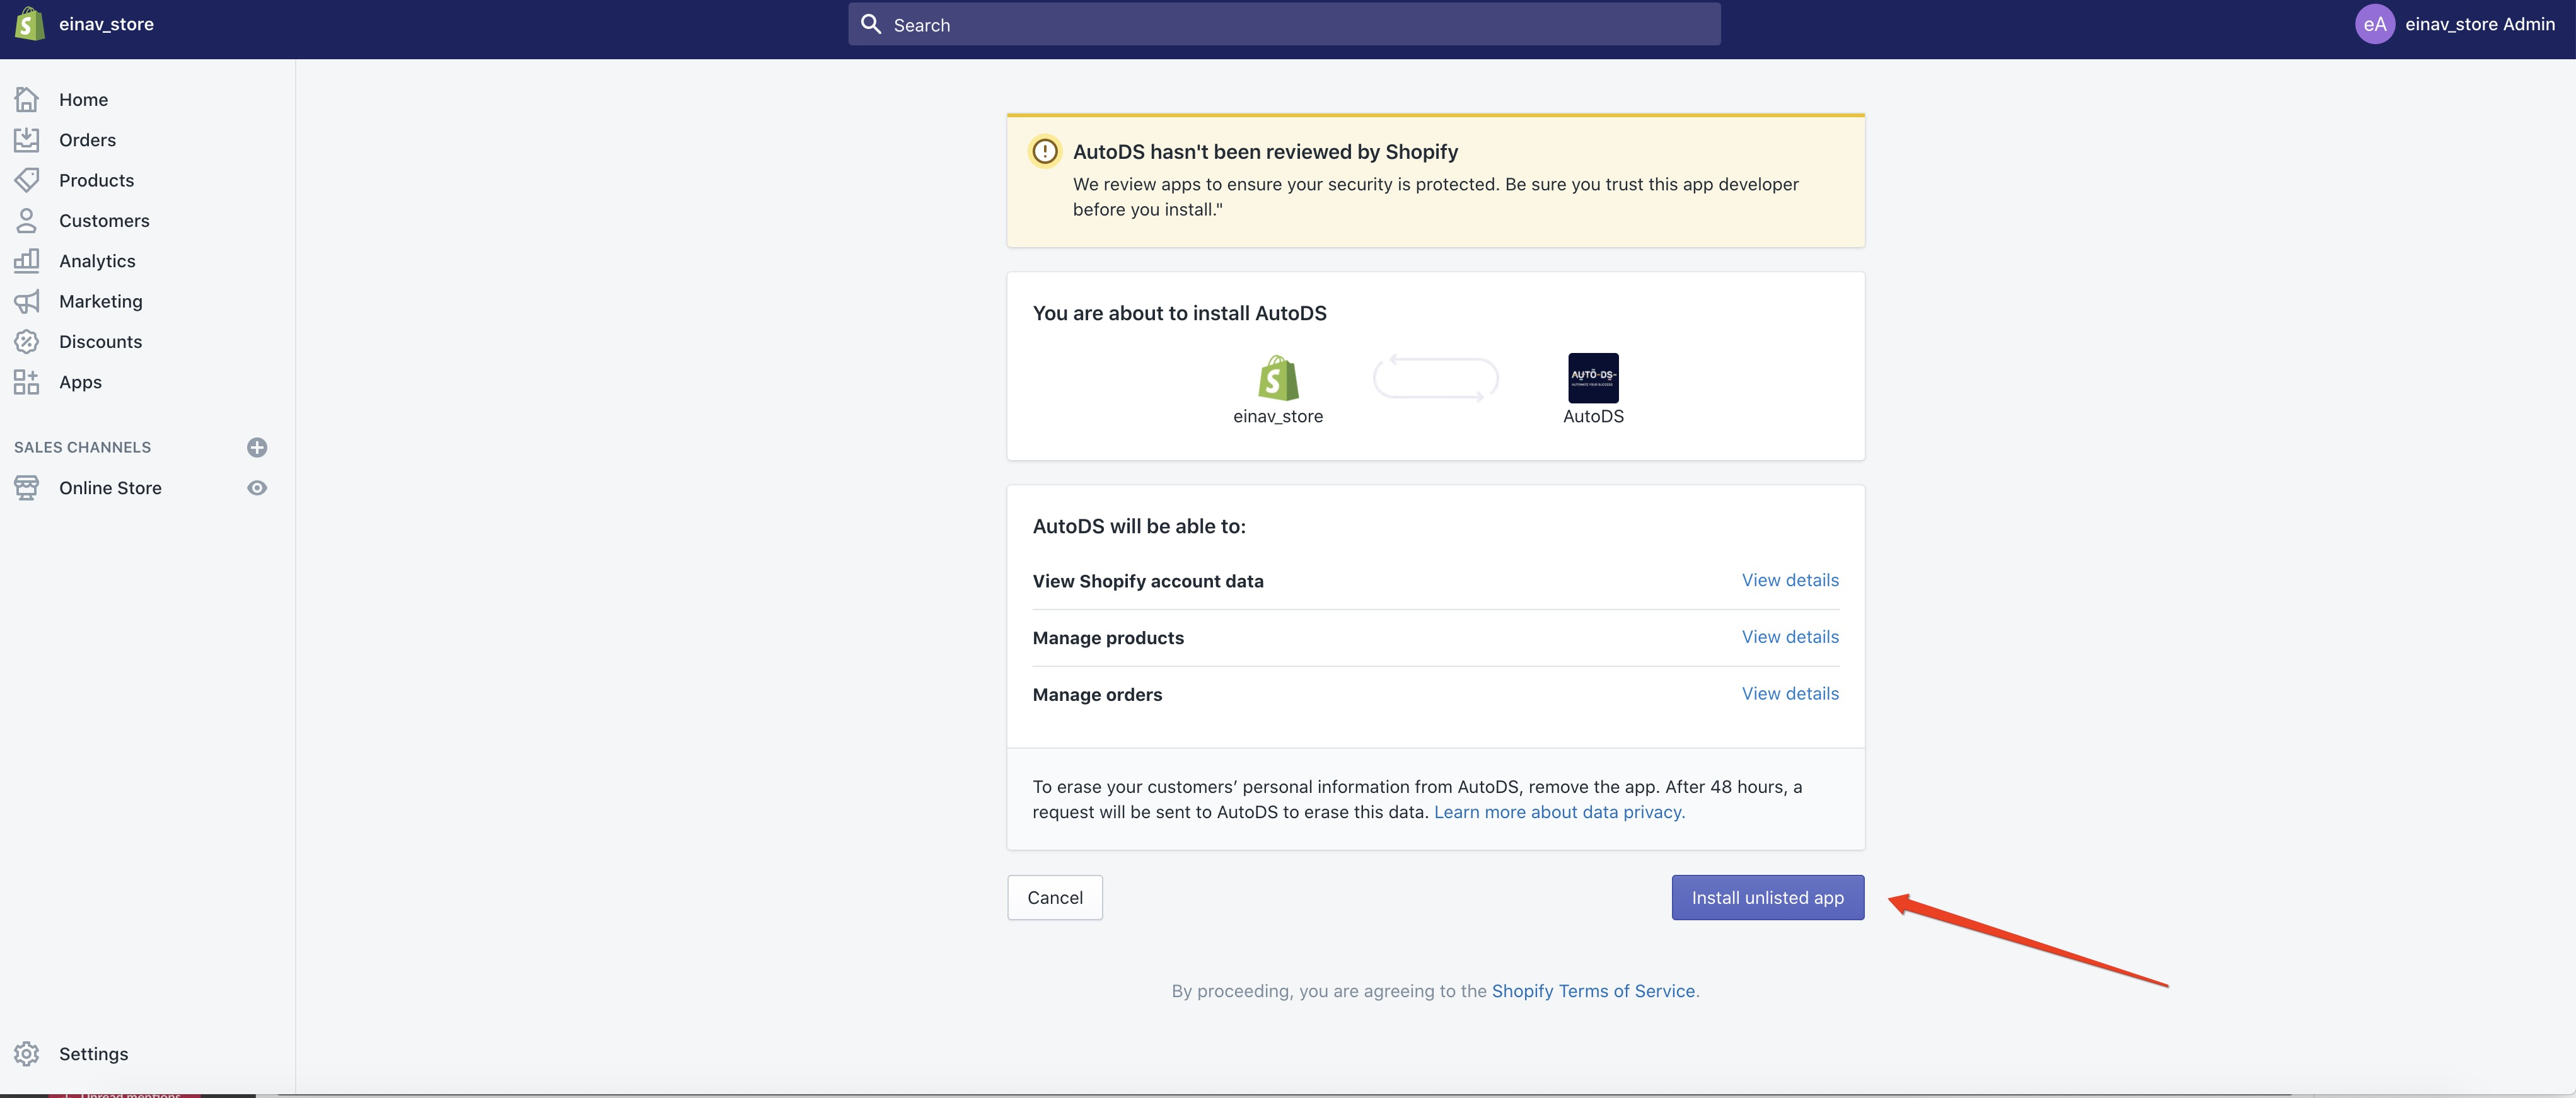
Task: Click the SALES CHANNELS heading
Action: click(83, 447)
